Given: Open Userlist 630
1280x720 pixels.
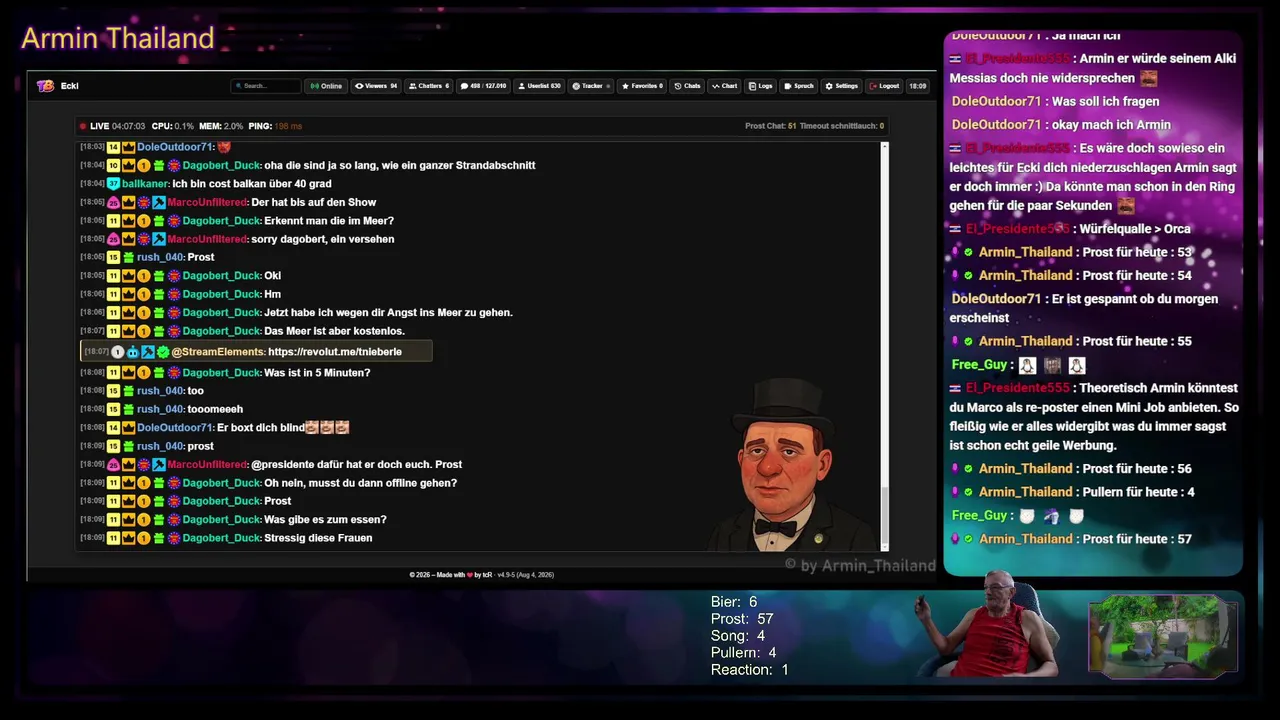Looking at the screenshot, I should (x=539, y=86).
